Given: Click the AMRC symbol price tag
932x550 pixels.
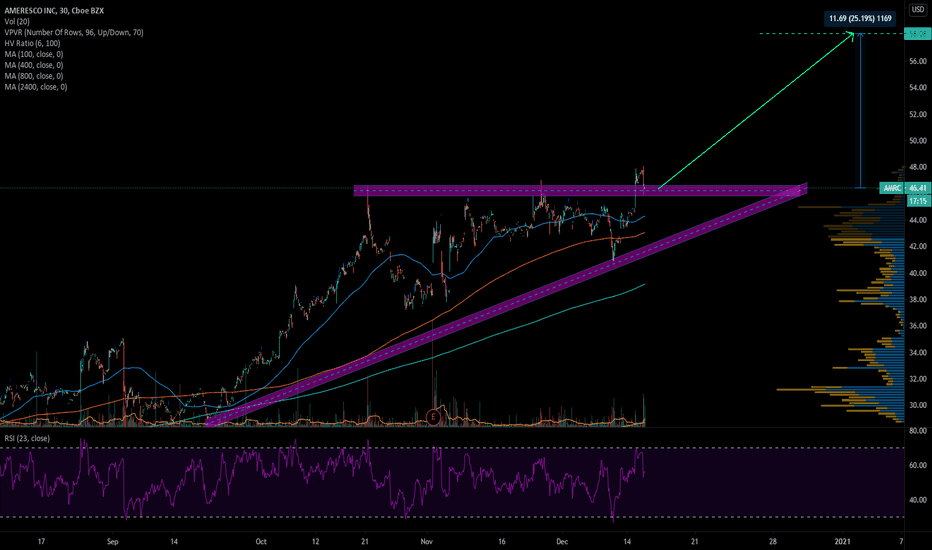Looking at the screenshot, I should [x=892, y=188].
